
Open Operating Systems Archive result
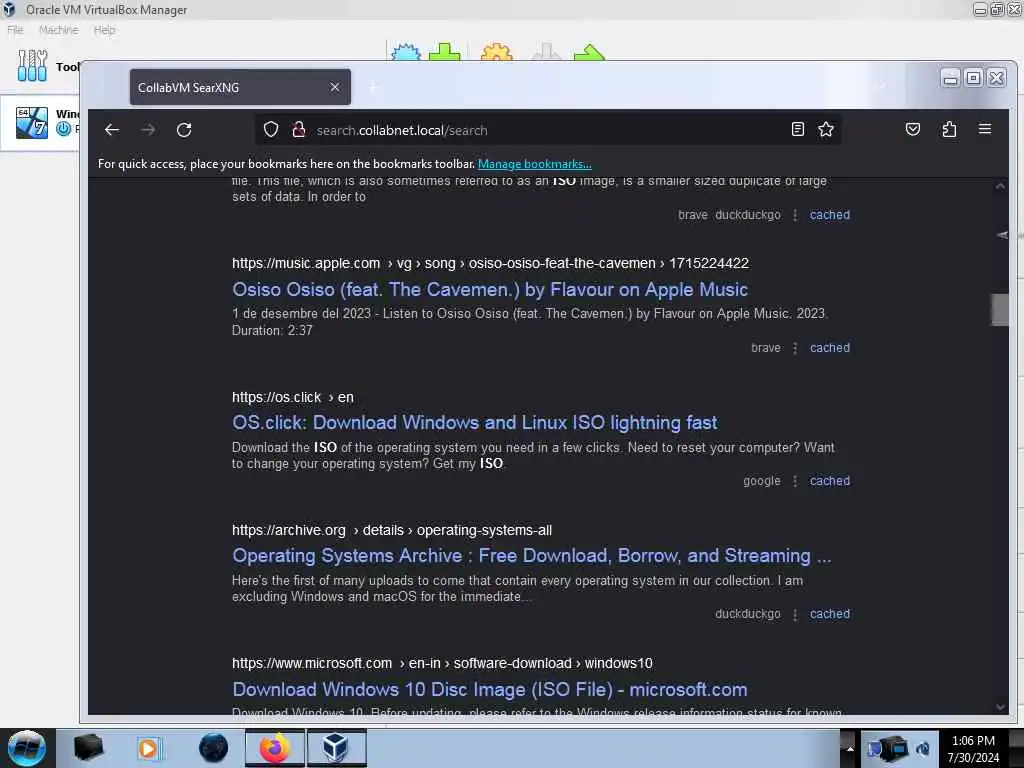point(532,556)
